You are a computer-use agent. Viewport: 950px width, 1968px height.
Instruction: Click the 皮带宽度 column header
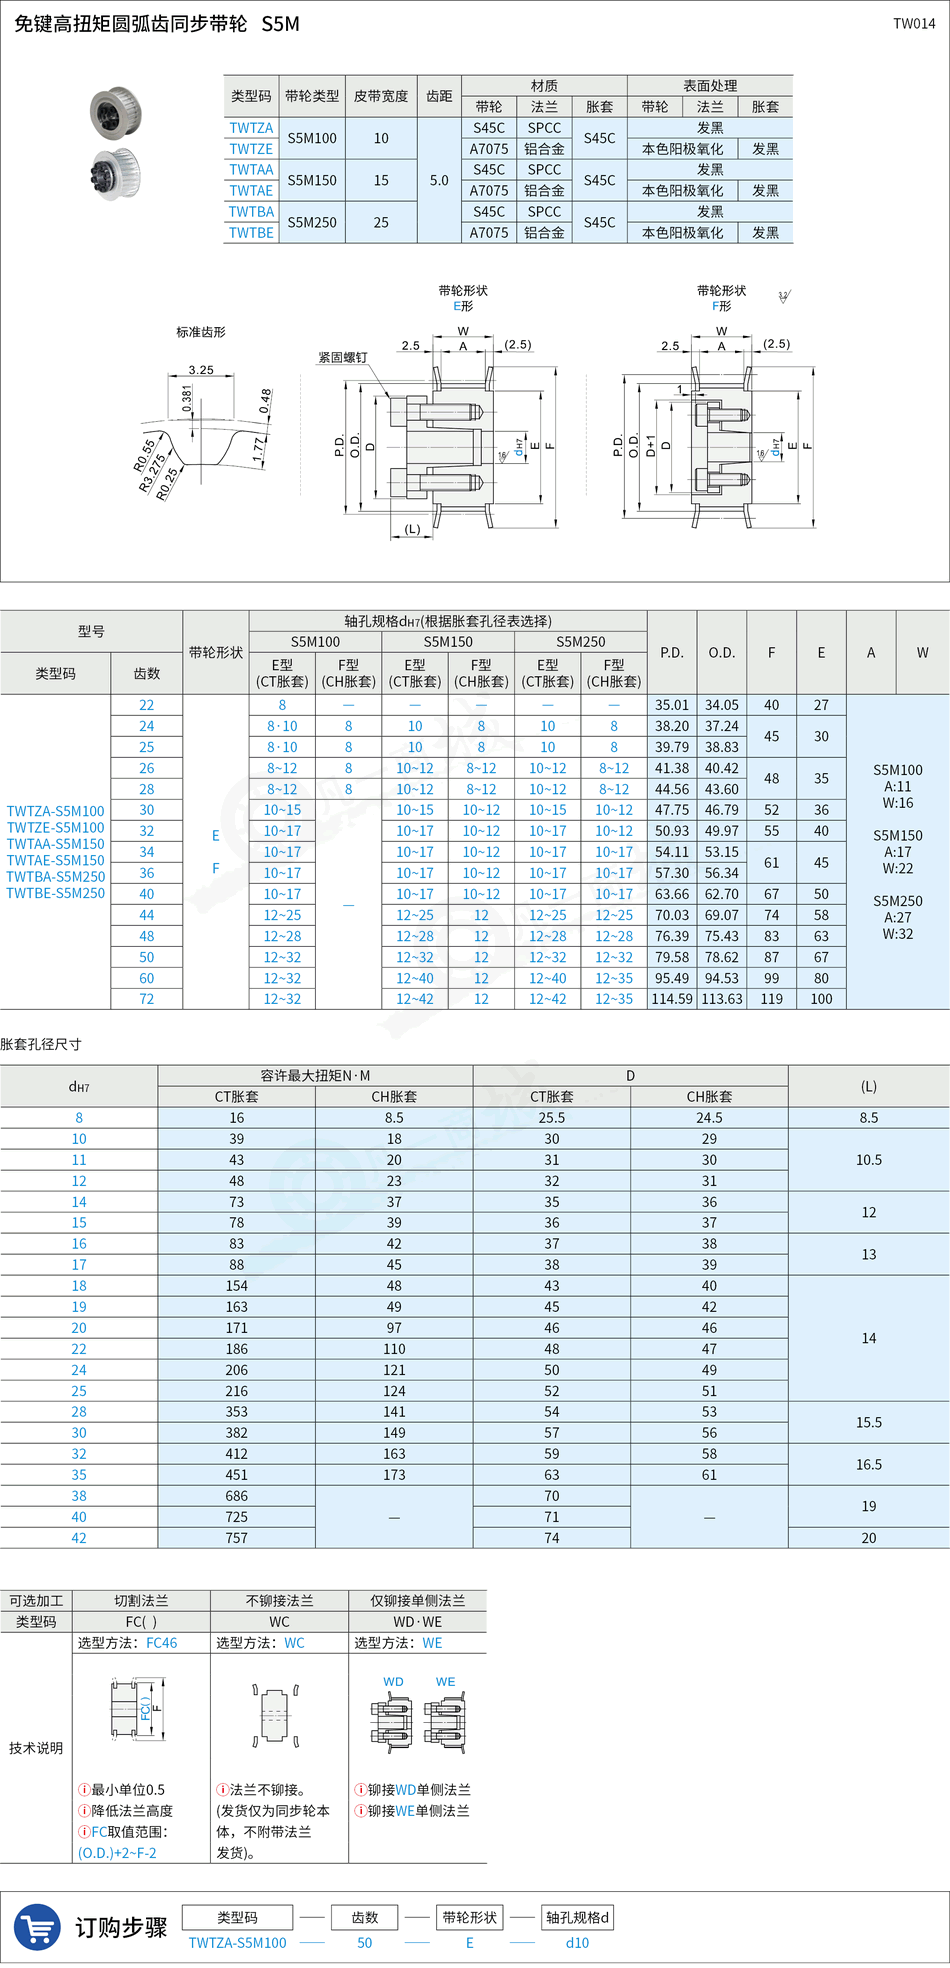(381, 96)
